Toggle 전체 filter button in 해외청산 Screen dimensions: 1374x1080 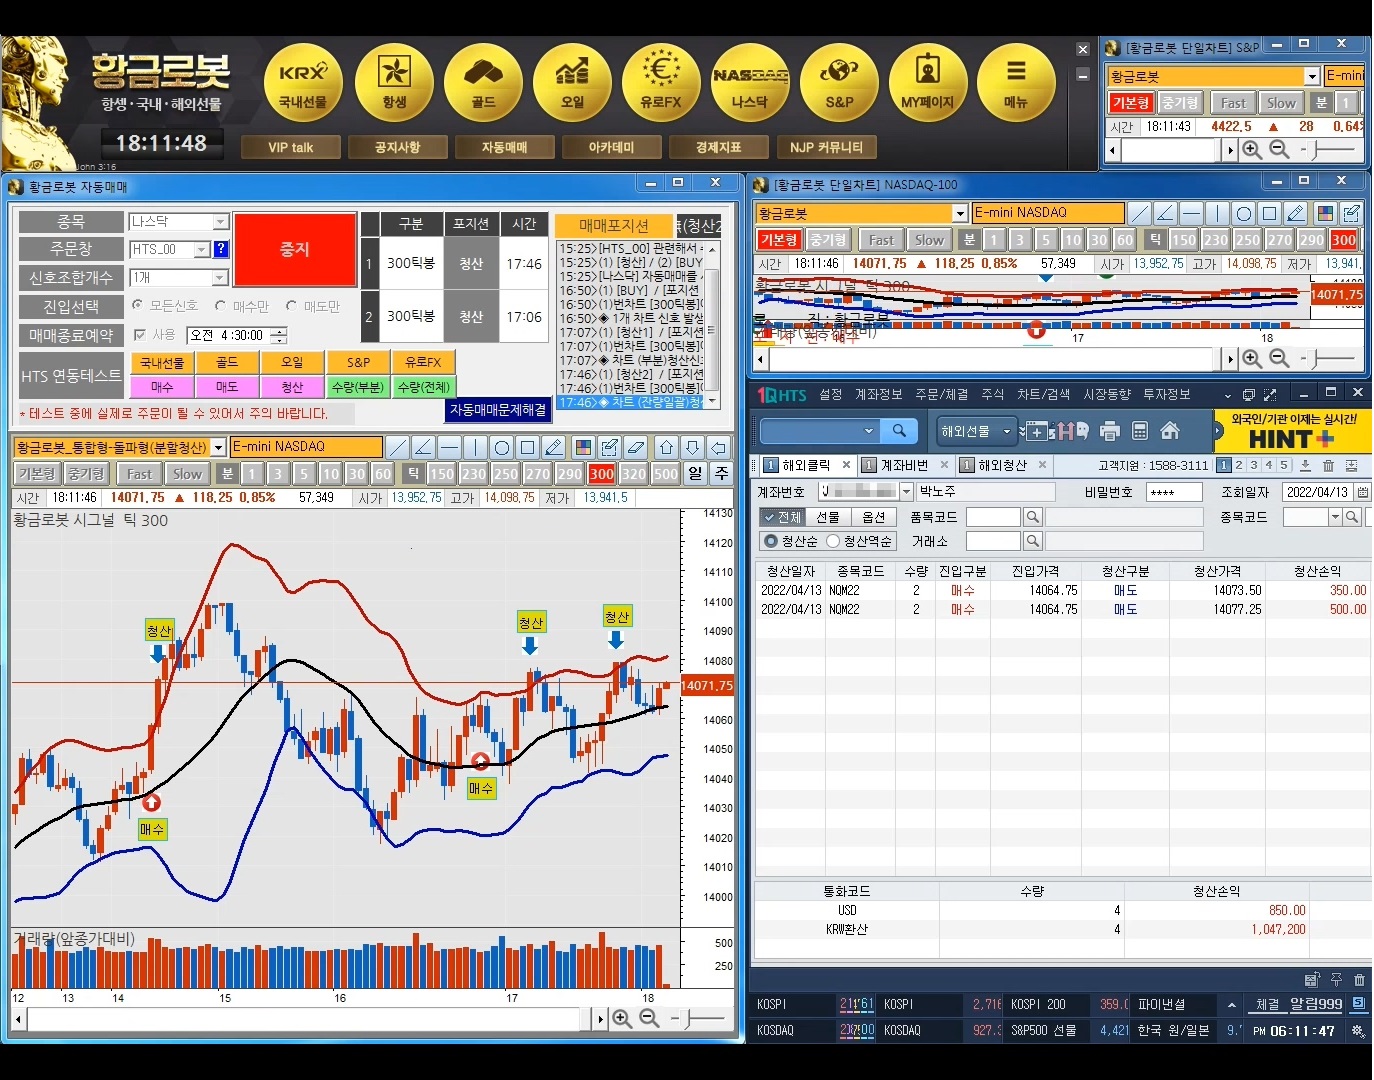(x=781, y=517)
